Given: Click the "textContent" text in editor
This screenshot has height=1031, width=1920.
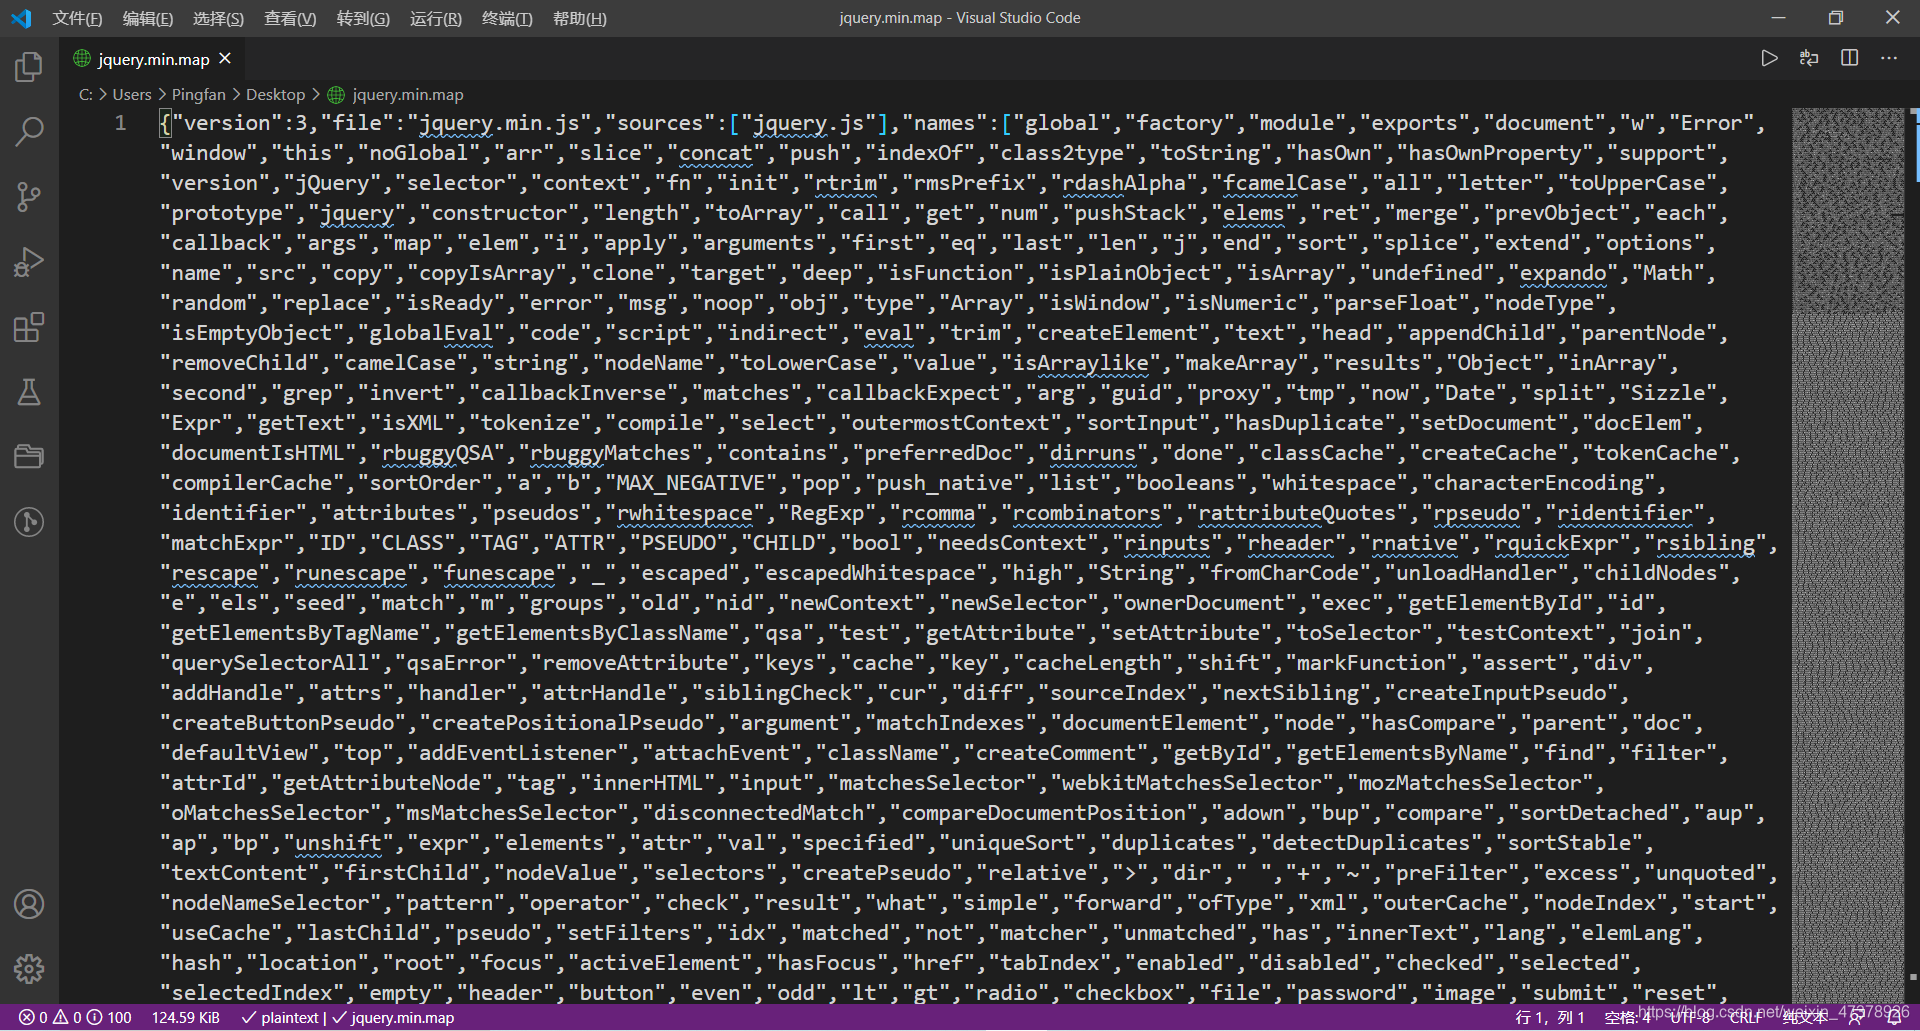Looking at the screenshot, I should point(240,873).
